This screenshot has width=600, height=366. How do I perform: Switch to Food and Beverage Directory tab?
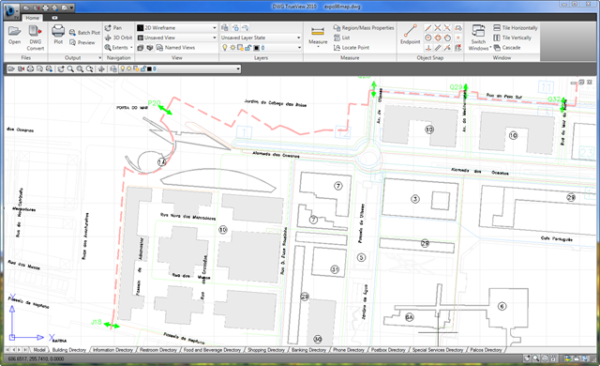point(212,350)
